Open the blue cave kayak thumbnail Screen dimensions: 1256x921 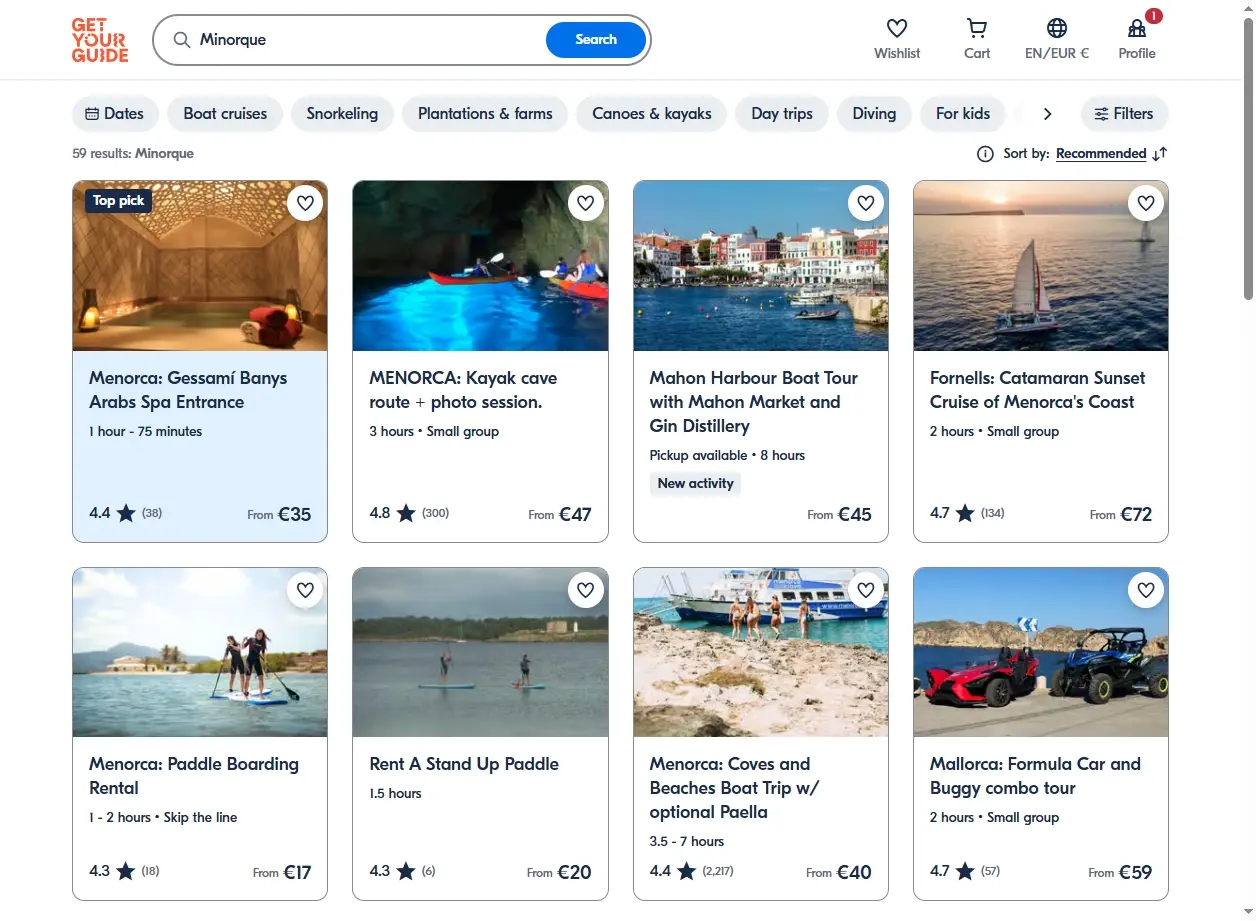coord(480,266)
